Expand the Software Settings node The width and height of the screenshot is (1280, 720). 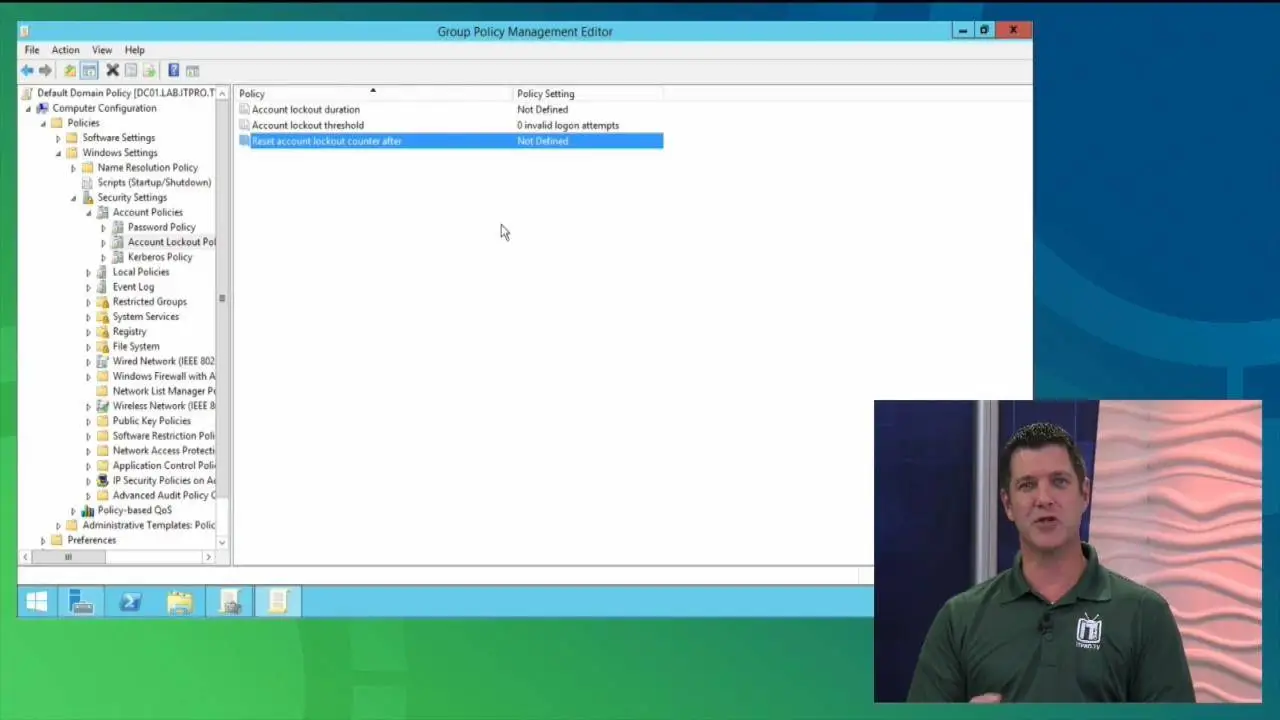[58, 138]
